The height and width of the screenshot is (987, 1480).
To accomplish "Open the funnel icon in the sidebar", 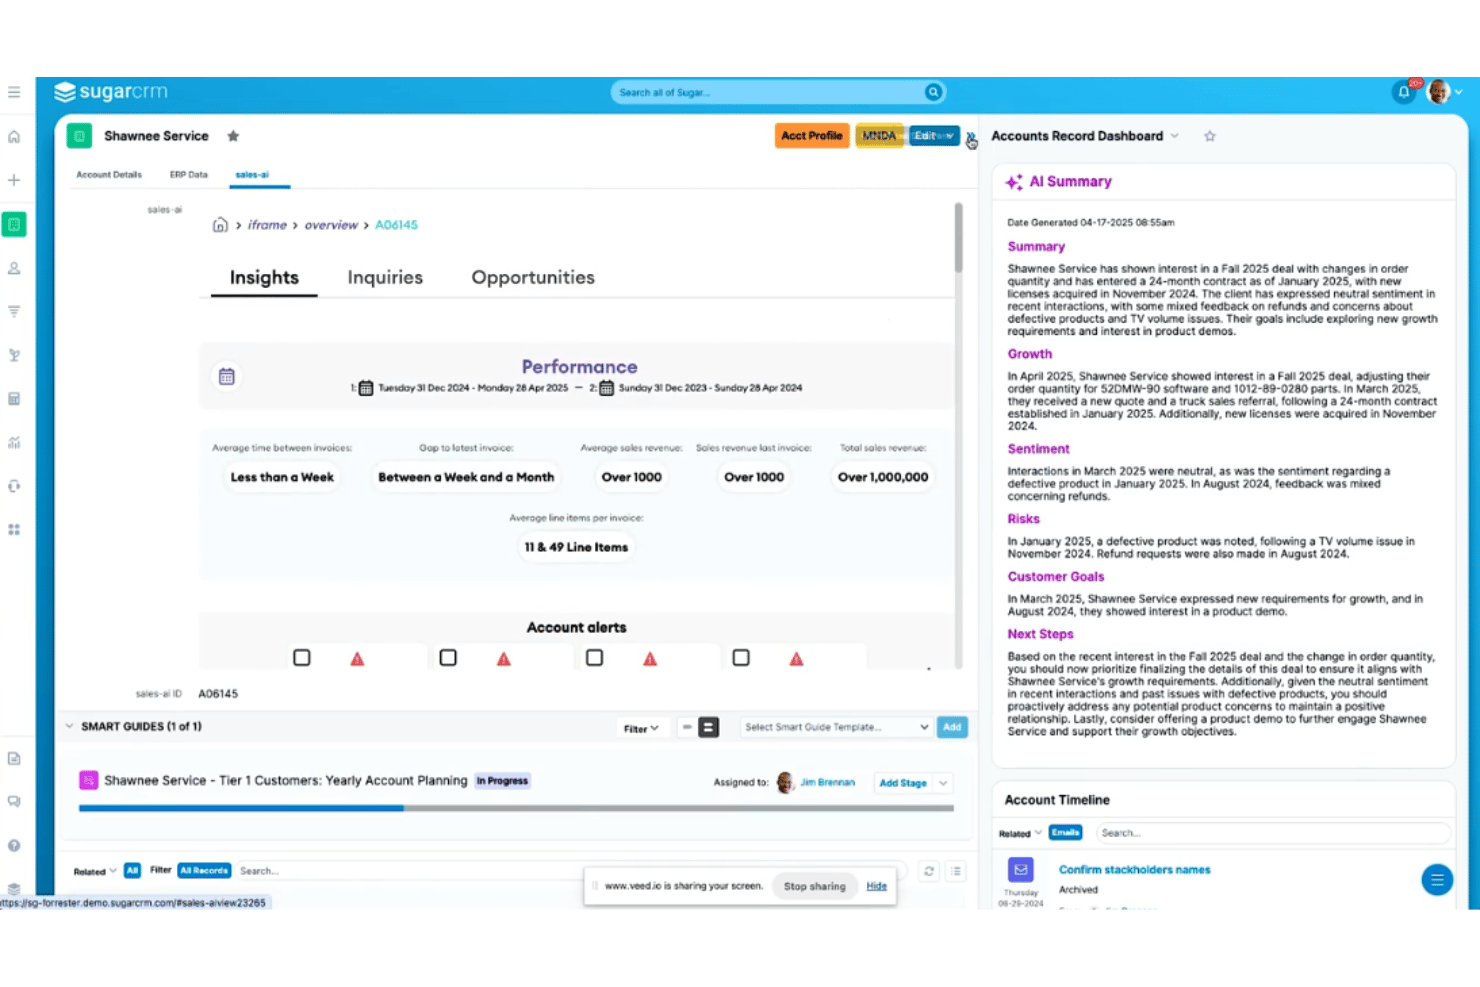I will pyautogui.click(x=14, y=311).
